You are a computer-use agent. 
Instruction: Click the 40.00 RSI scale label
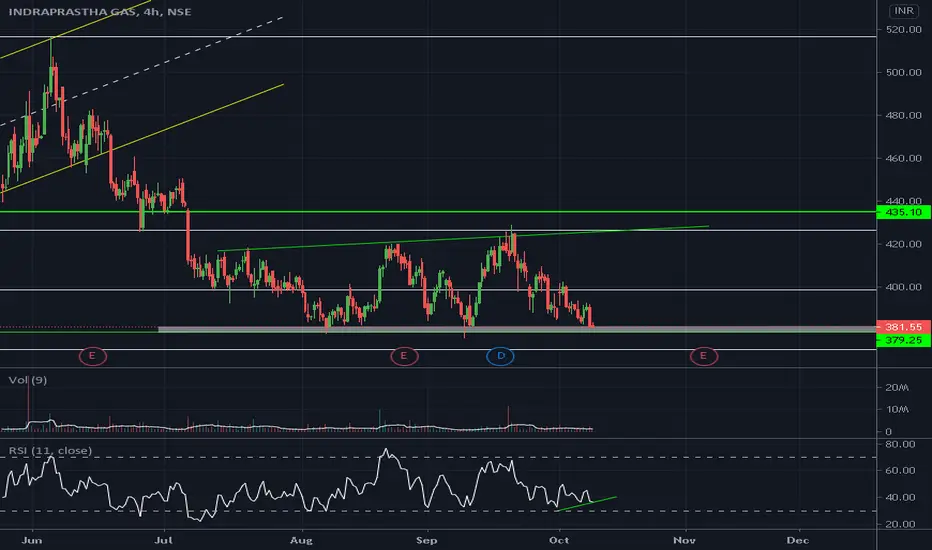tap(900, 498)
